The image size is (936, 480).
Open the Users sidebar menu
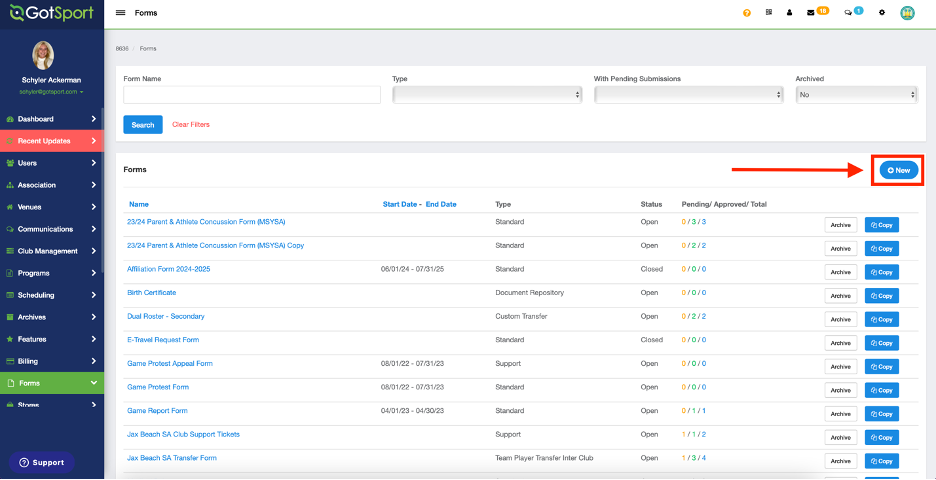pyautogui.click(x=52, y=163)
